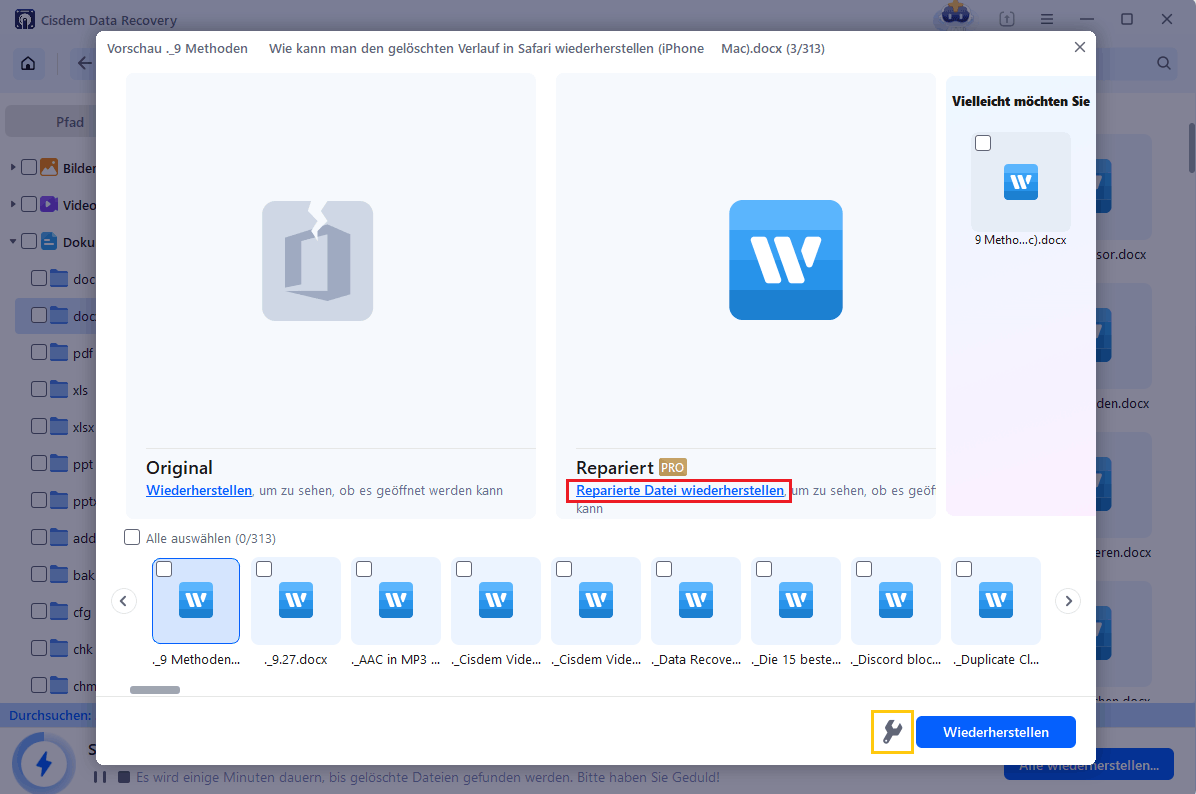Click the robot avatar icon in title bar
Viewport: 1196px width, 794px height.
point(955,15)
